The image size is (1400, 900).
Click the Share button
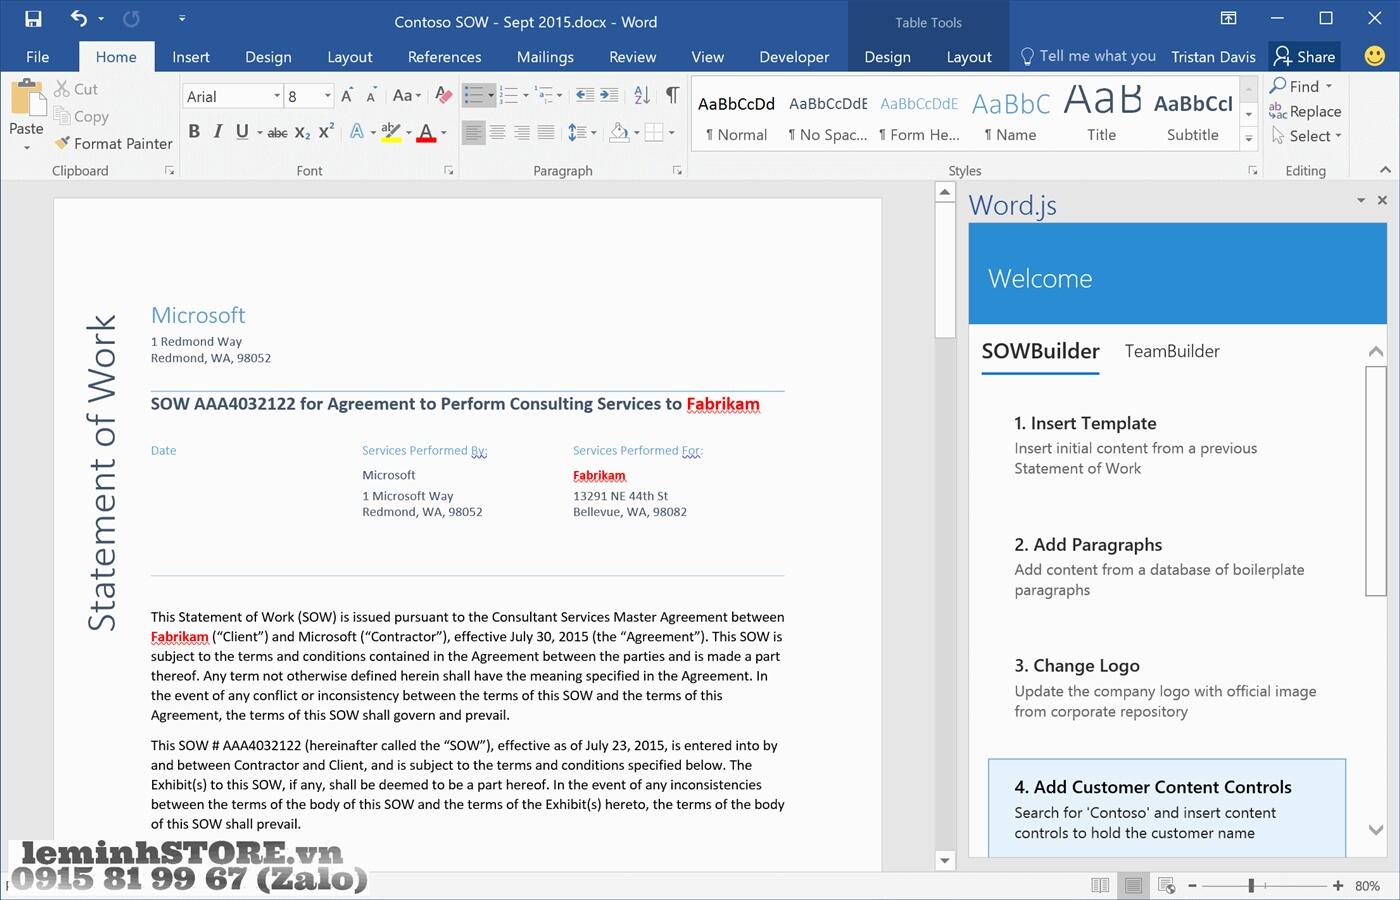coord(1305,57)
